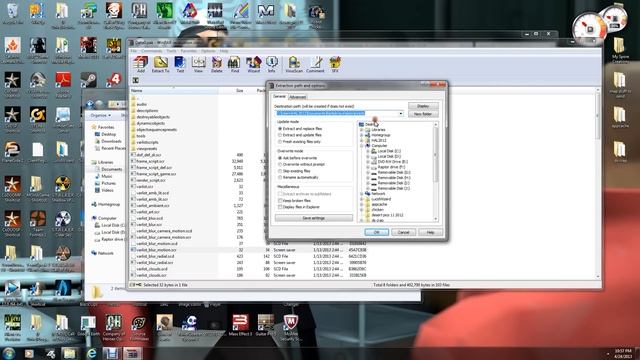Enable the Display files in Explorer checkbox
640x360 pixels.
(x=280, y=207)
